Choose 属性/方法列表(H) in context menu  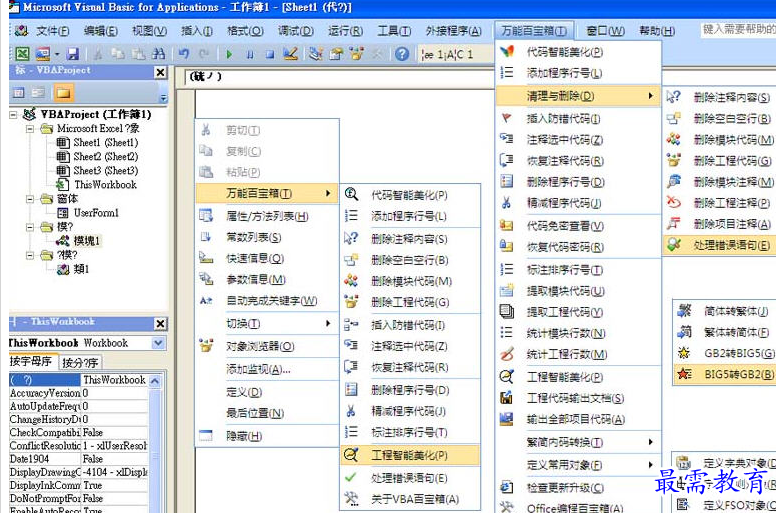267,216
